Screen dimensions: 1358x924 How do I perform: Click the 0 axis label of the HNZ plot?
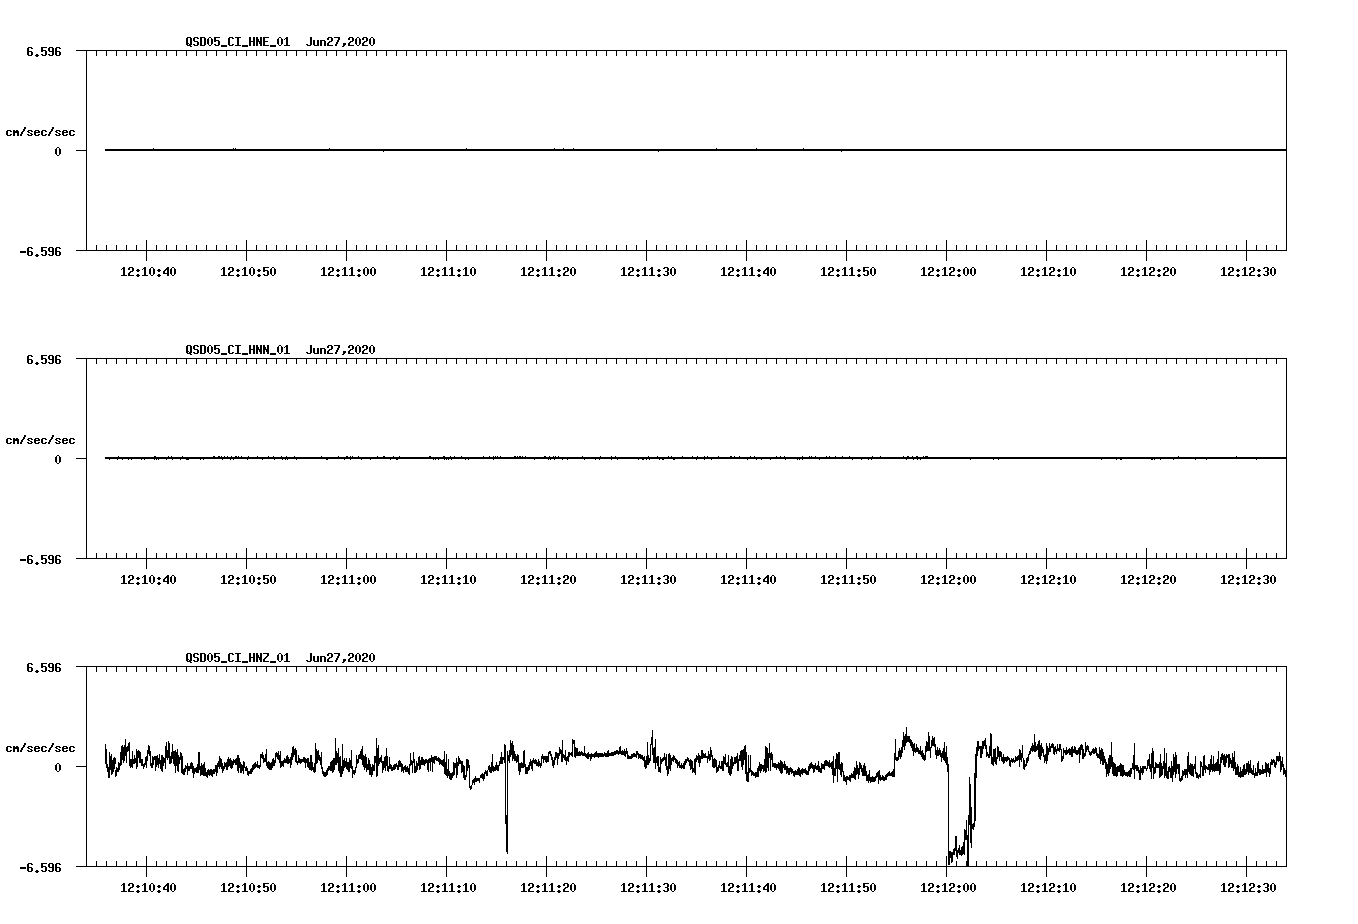coord(58,767)
